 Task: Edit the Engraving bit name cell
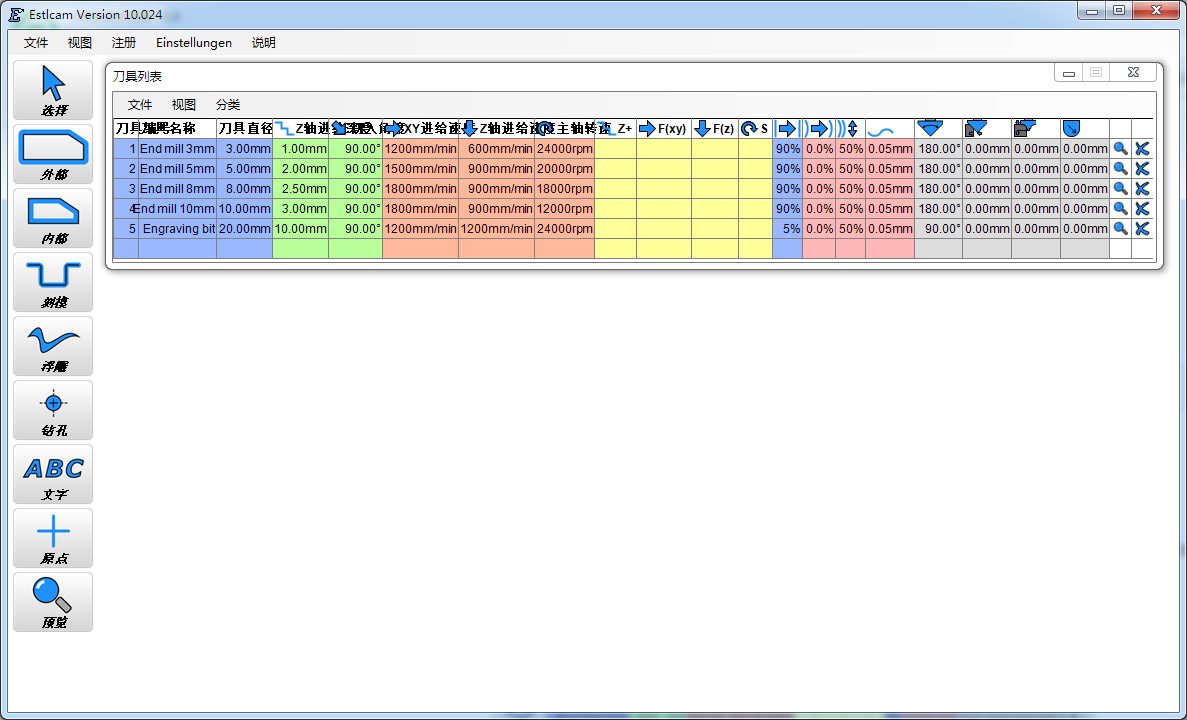click(177, 229)
